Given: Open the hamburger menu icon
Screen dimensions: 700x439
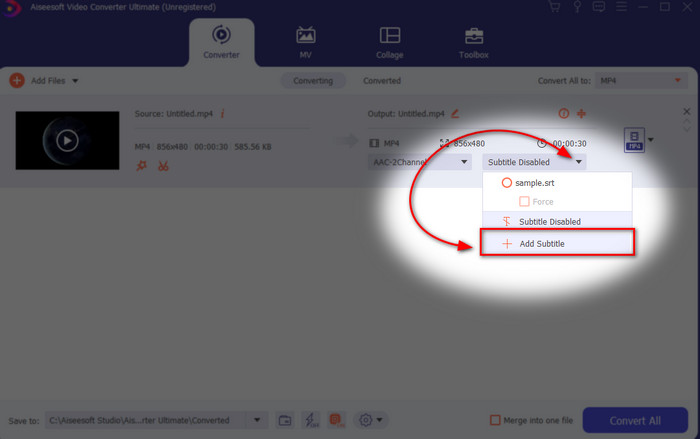Looking at the screenshot, I should pos(621,7).
